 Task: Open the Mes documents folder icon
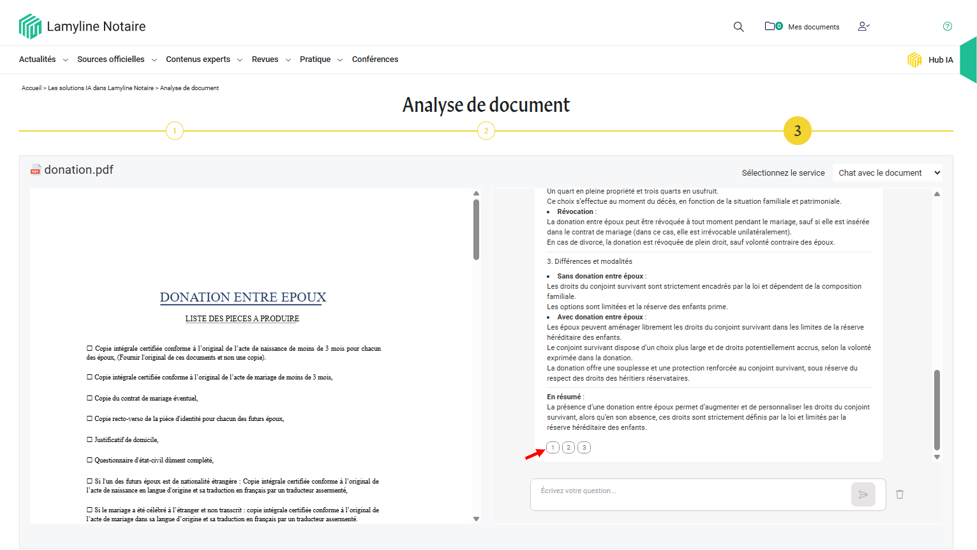coord(773,26)
